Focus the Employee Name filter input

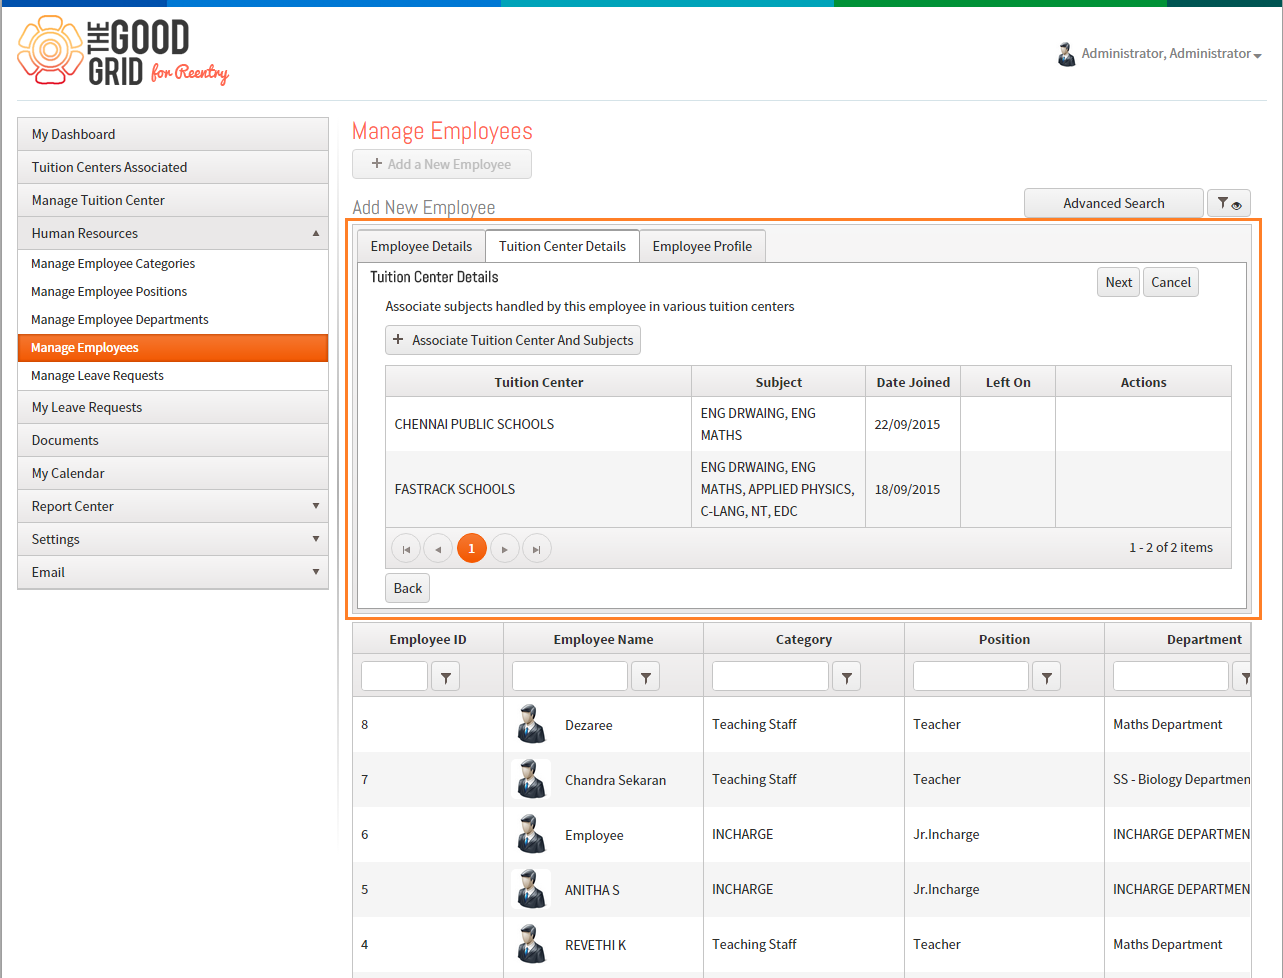click(x=570, y=677)
